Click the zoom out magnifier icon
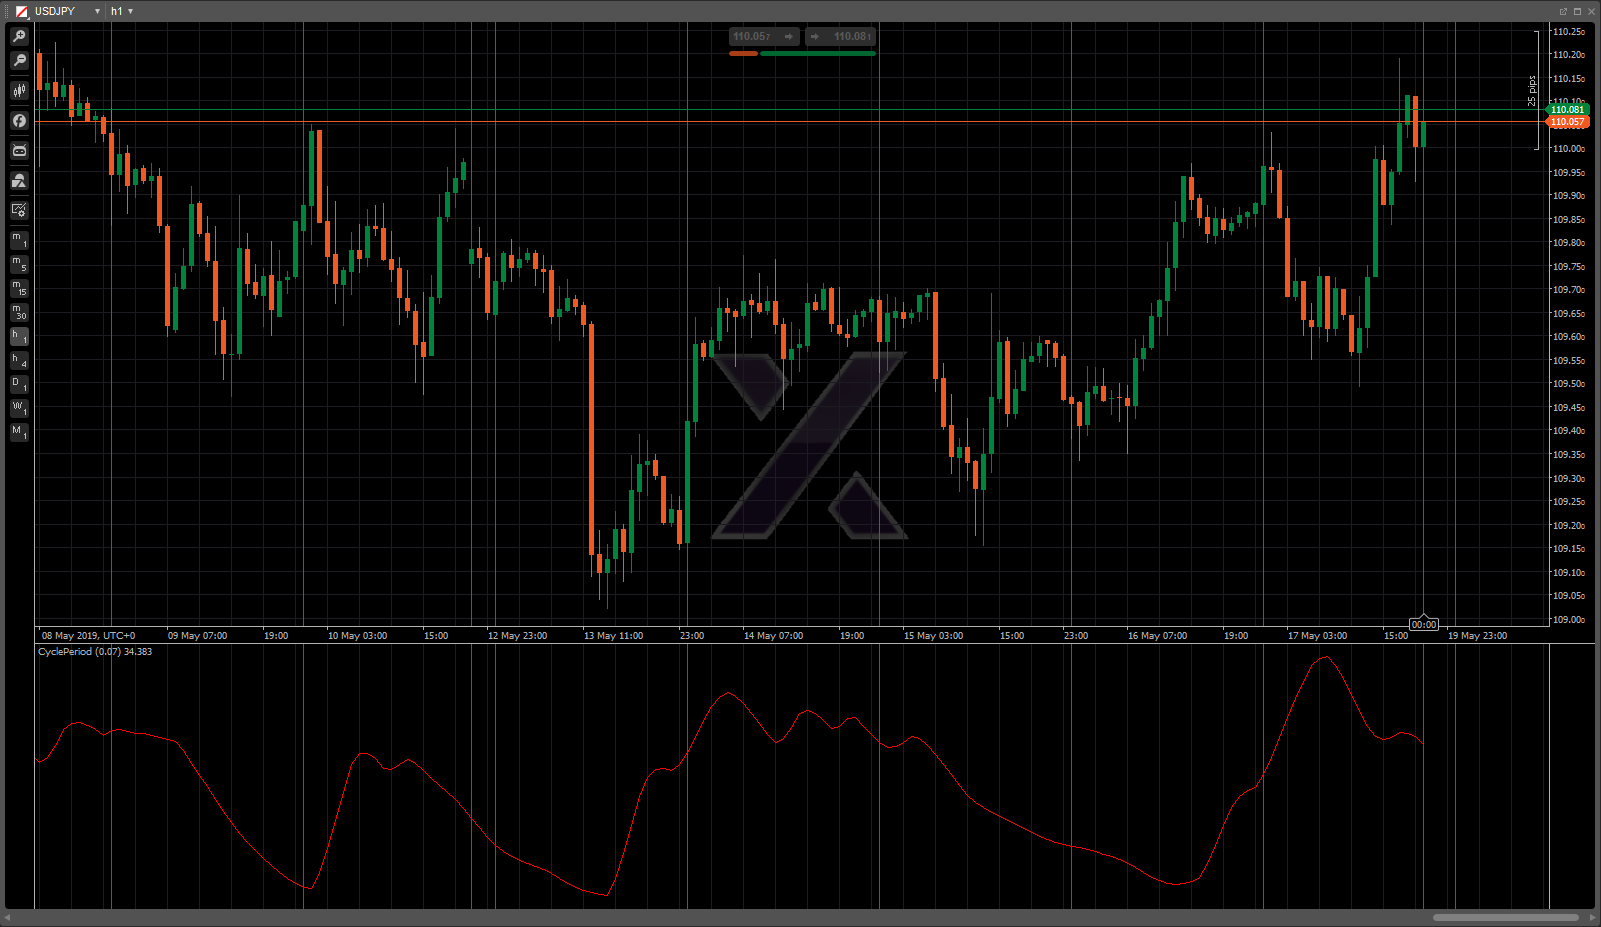1601x927 pixels. point(19,61)
